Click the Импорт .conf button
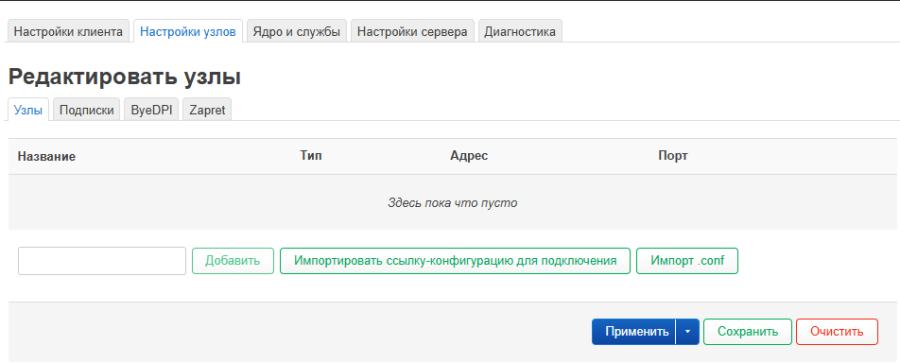900x363 pixels. pyautogui.click(x=687, y=261)
